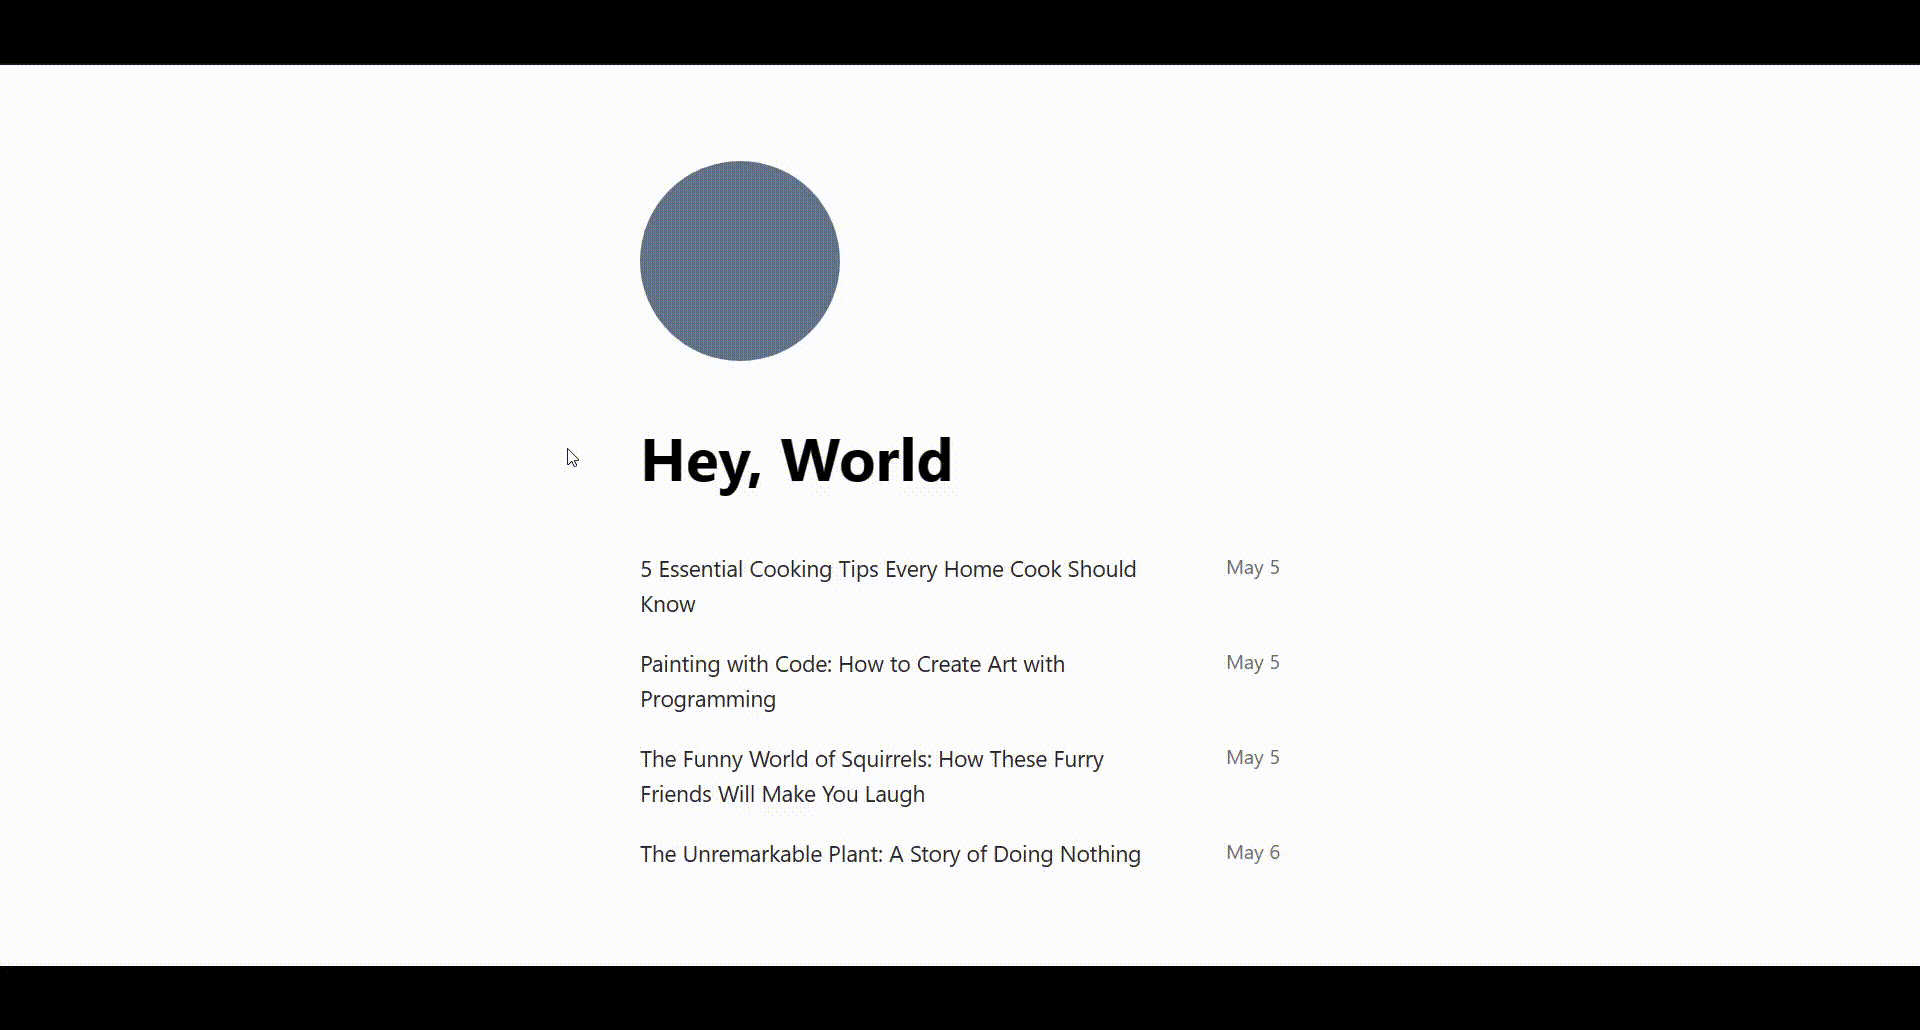Click May 5 date beside Painting with Code

coord(1253,662)
